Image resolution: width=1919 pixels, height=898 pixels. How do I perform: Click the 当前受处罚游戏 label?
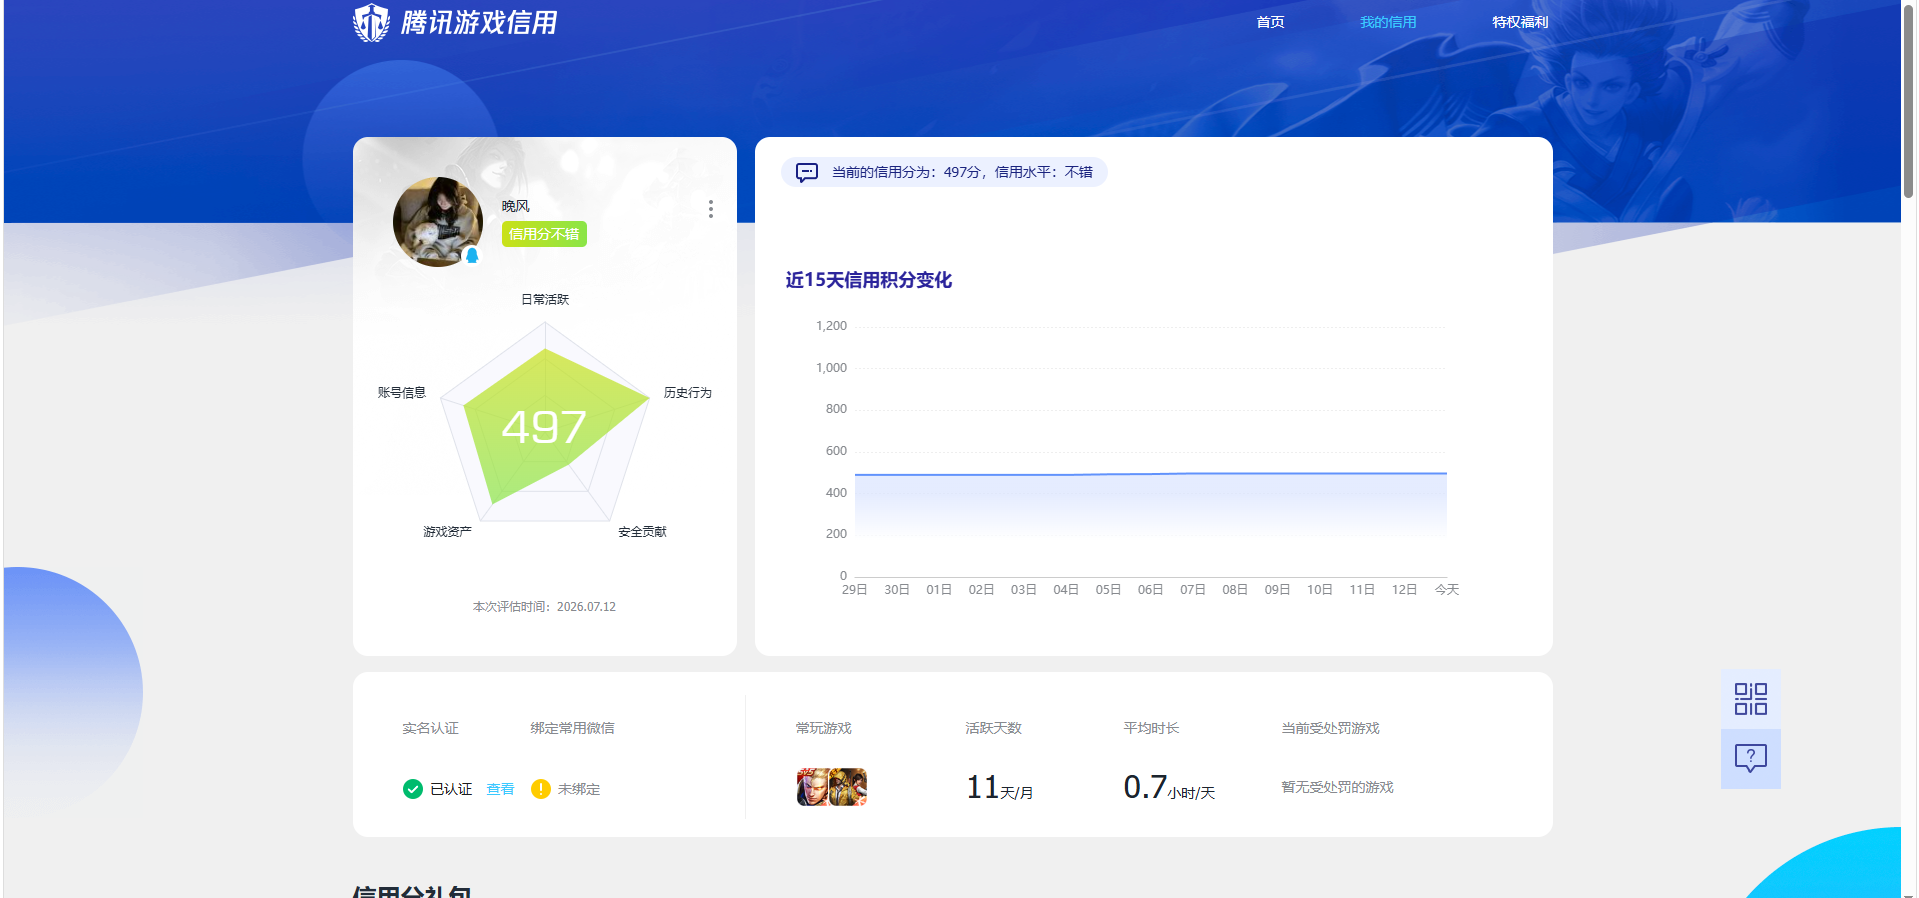pos(1330,728)
